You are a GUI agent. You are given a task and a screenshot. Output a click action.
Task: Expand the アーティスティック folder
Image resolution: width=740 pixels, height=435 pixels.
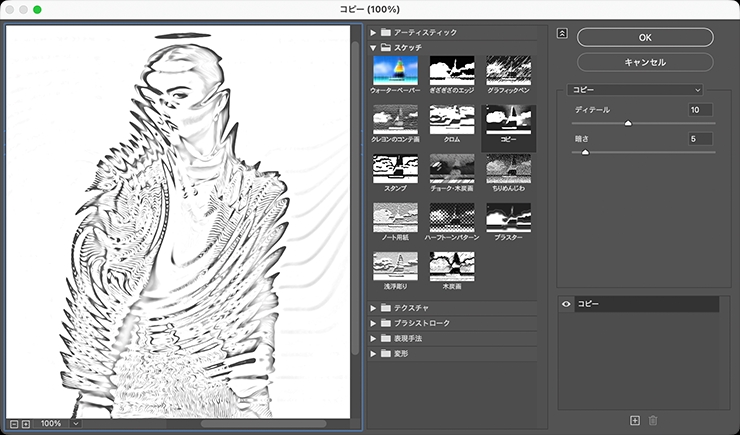tap(374, 33)
